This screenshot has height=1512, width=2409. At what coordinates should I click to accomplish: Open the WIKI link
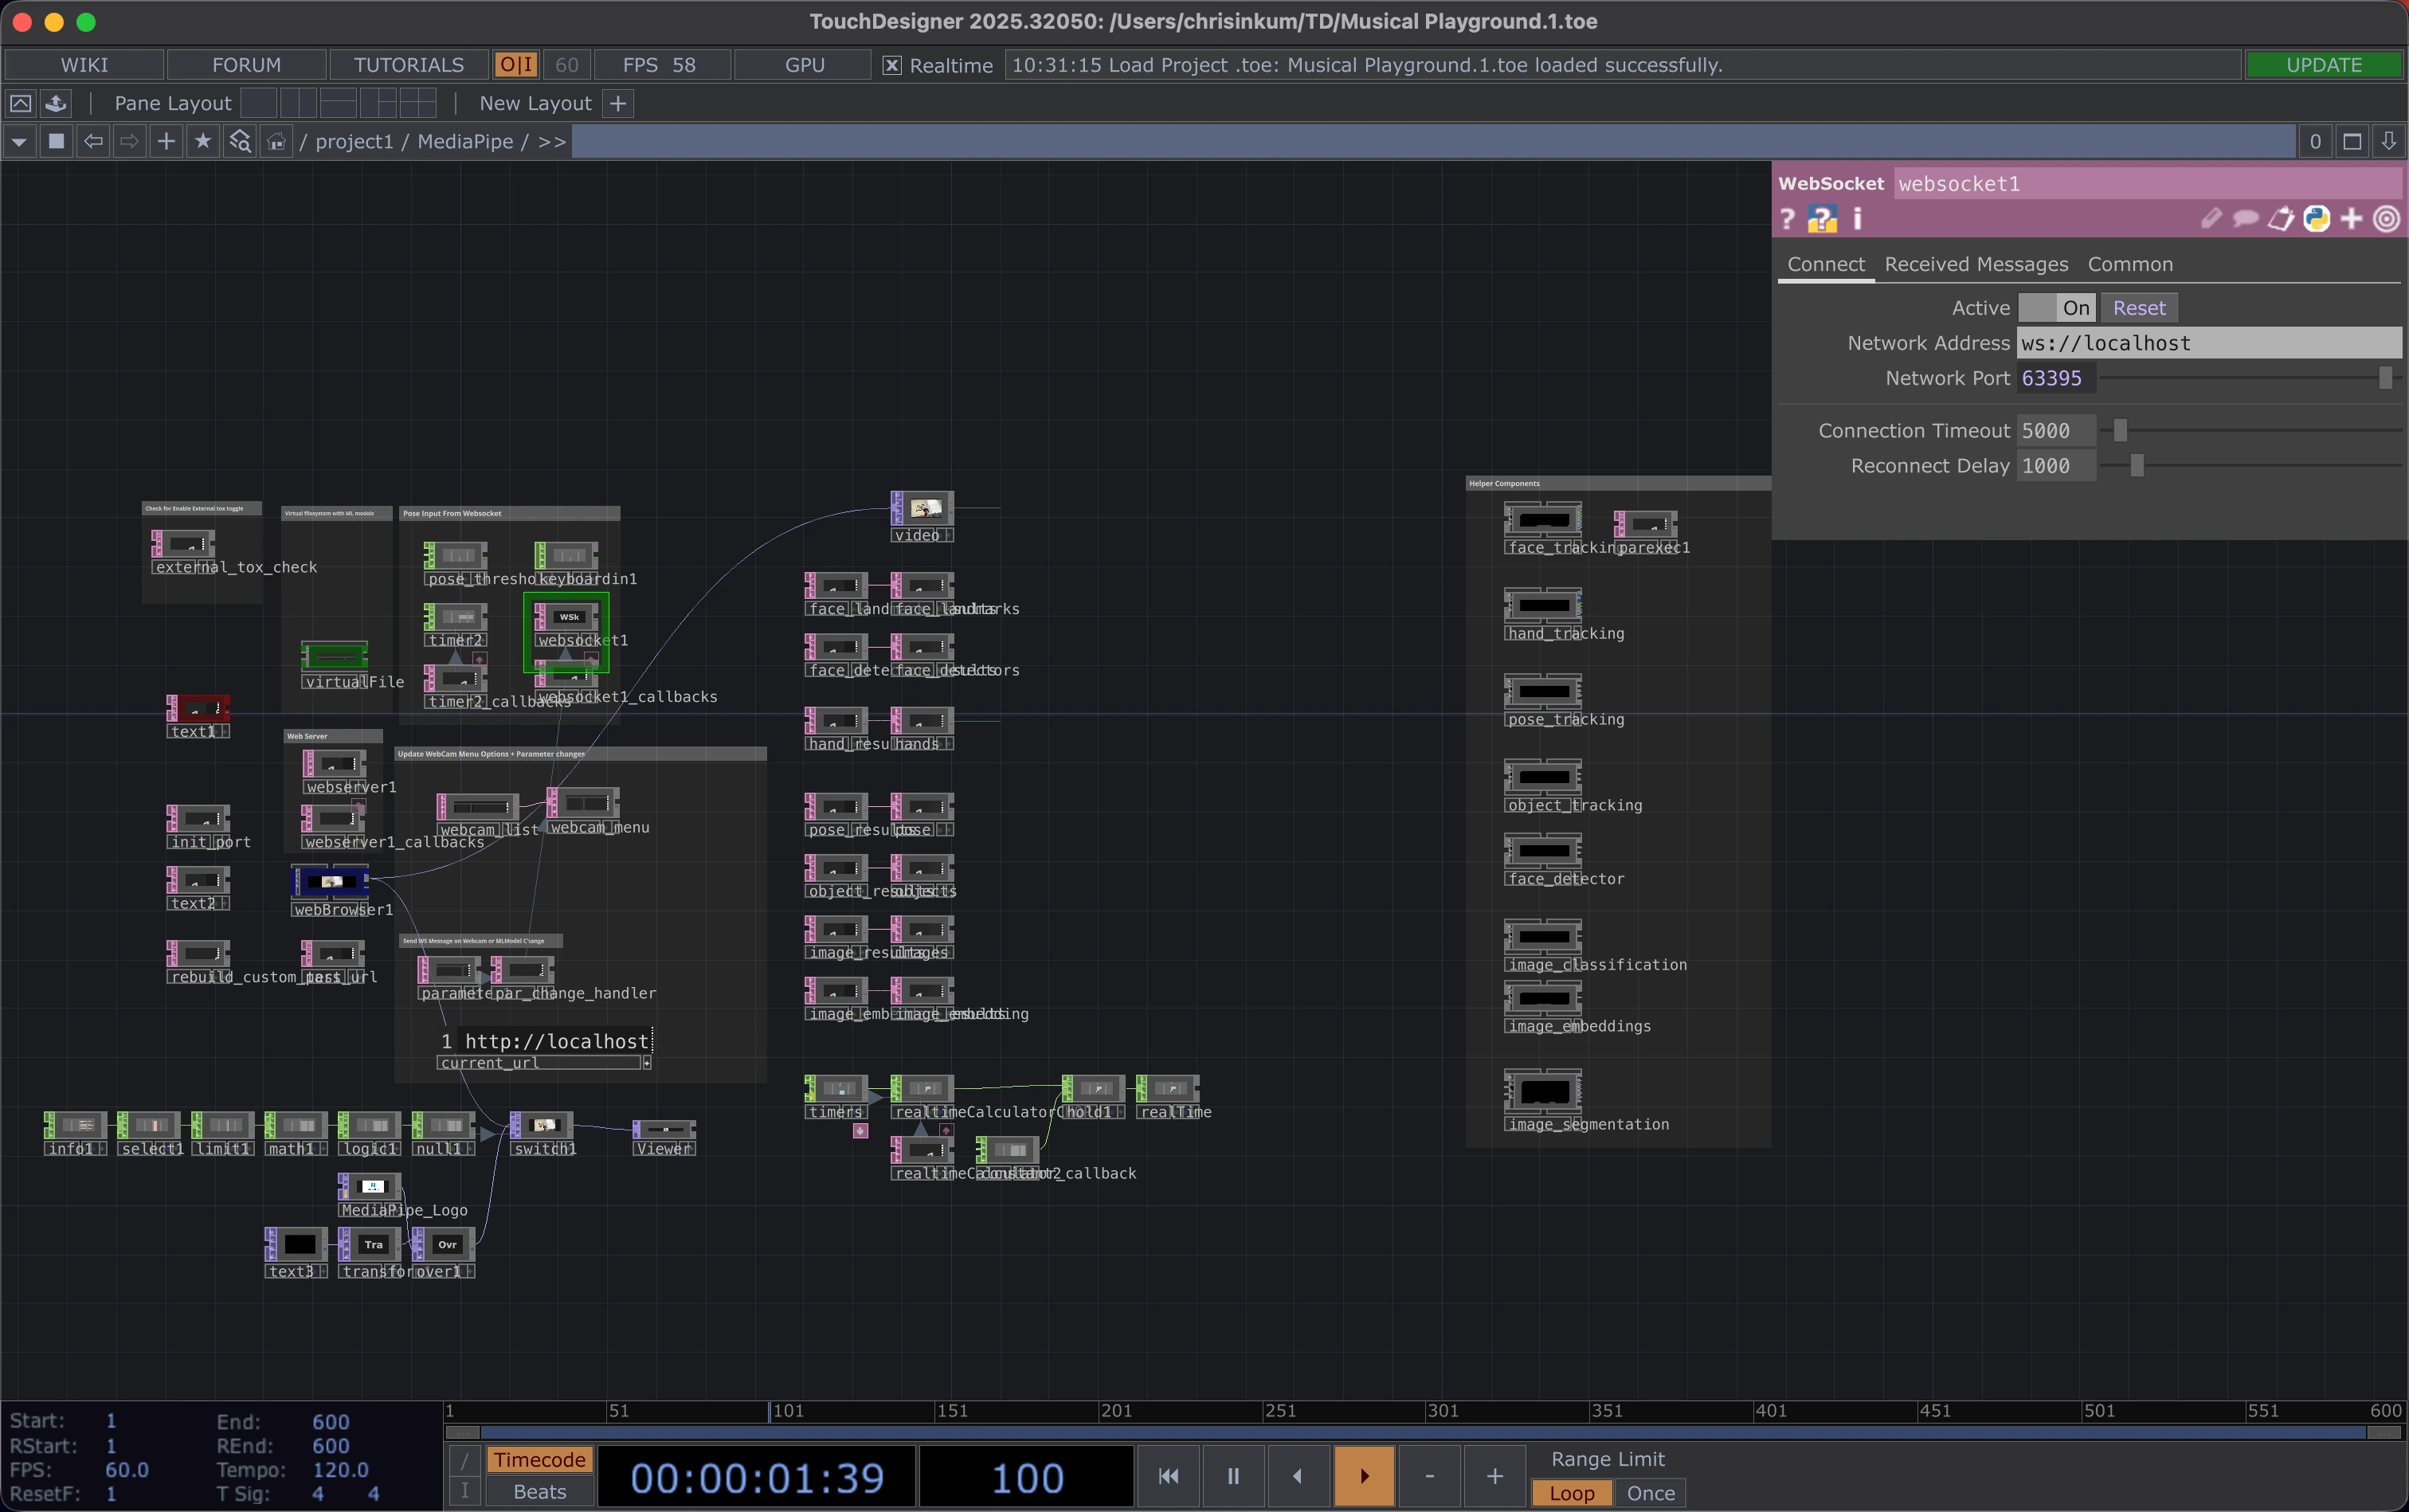(84, 65)
